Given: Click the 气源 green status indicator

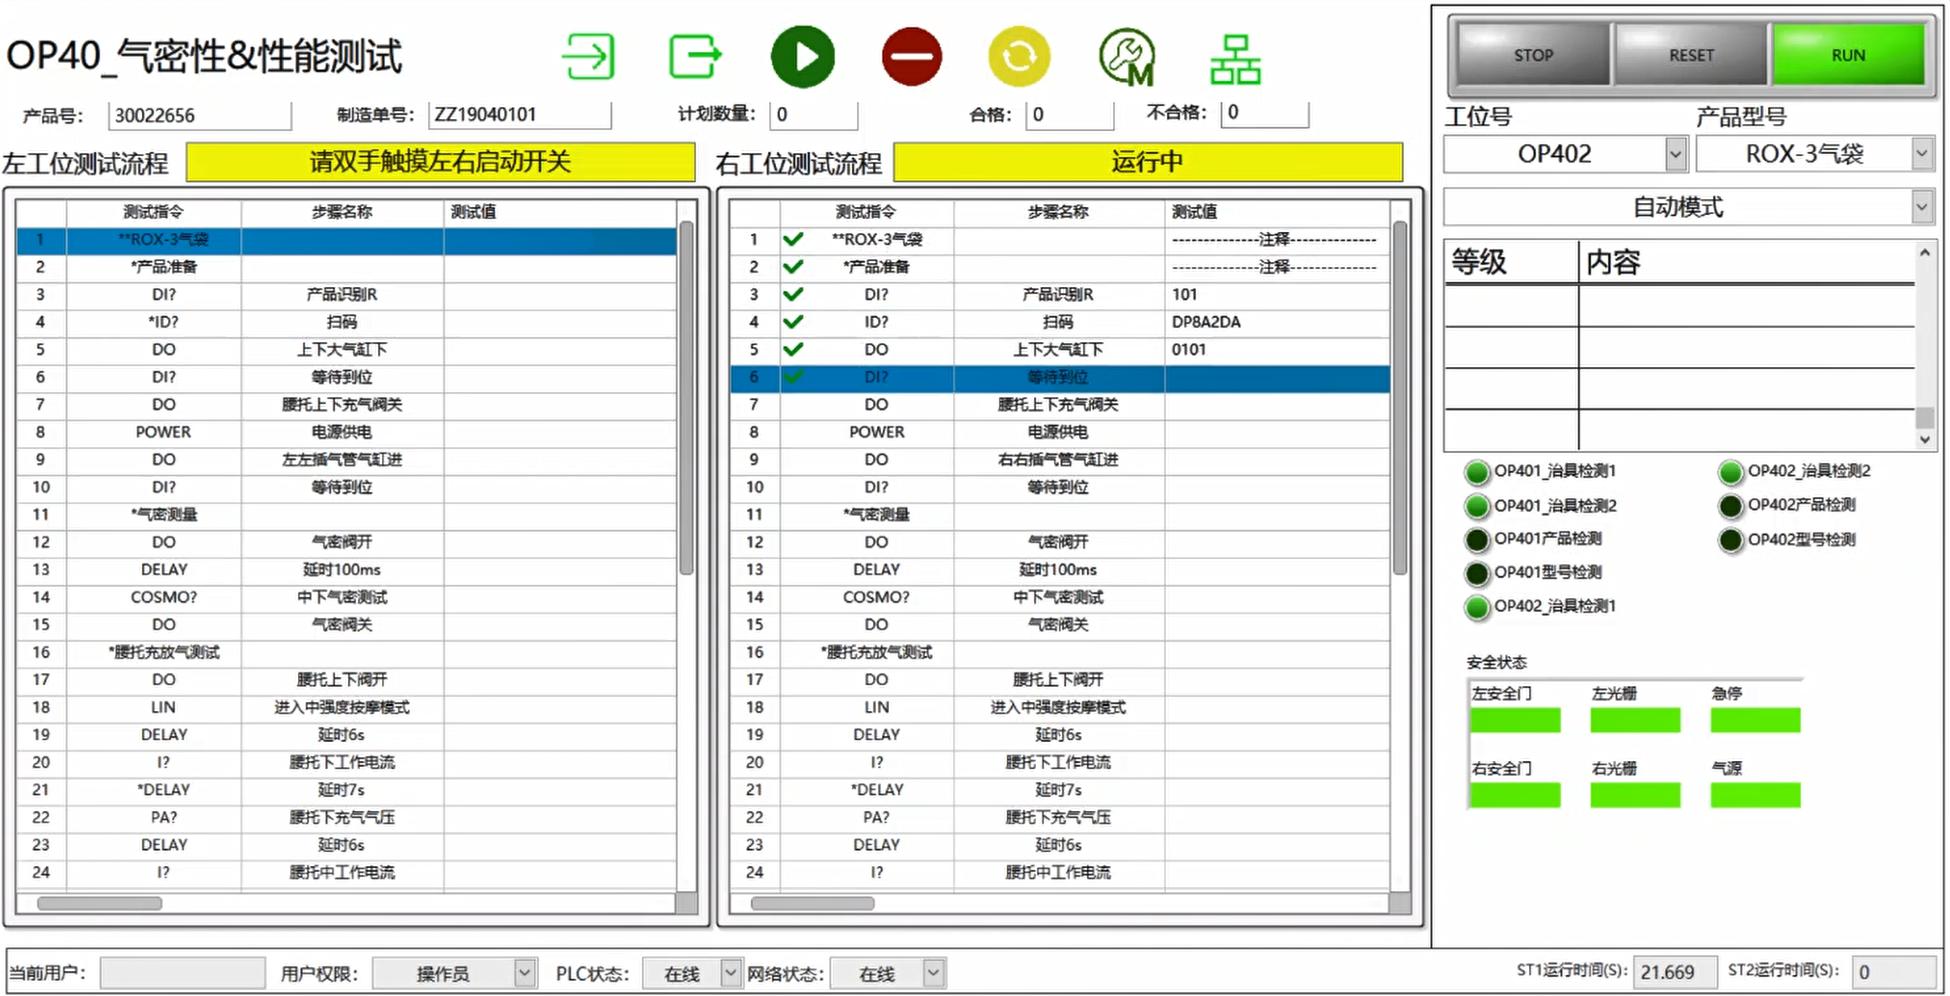Looking at the screenshot, I should pos(1755,795).
